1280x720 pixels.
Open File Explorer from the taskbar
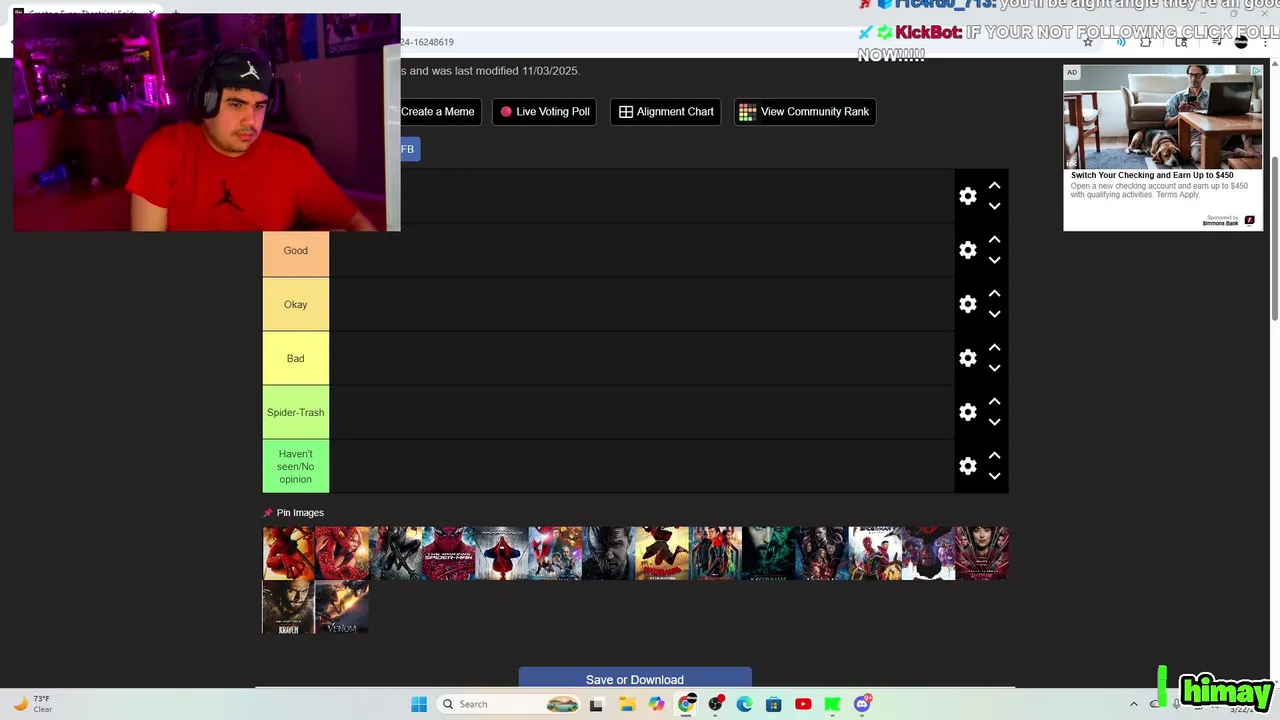click(x=627, y=704)
